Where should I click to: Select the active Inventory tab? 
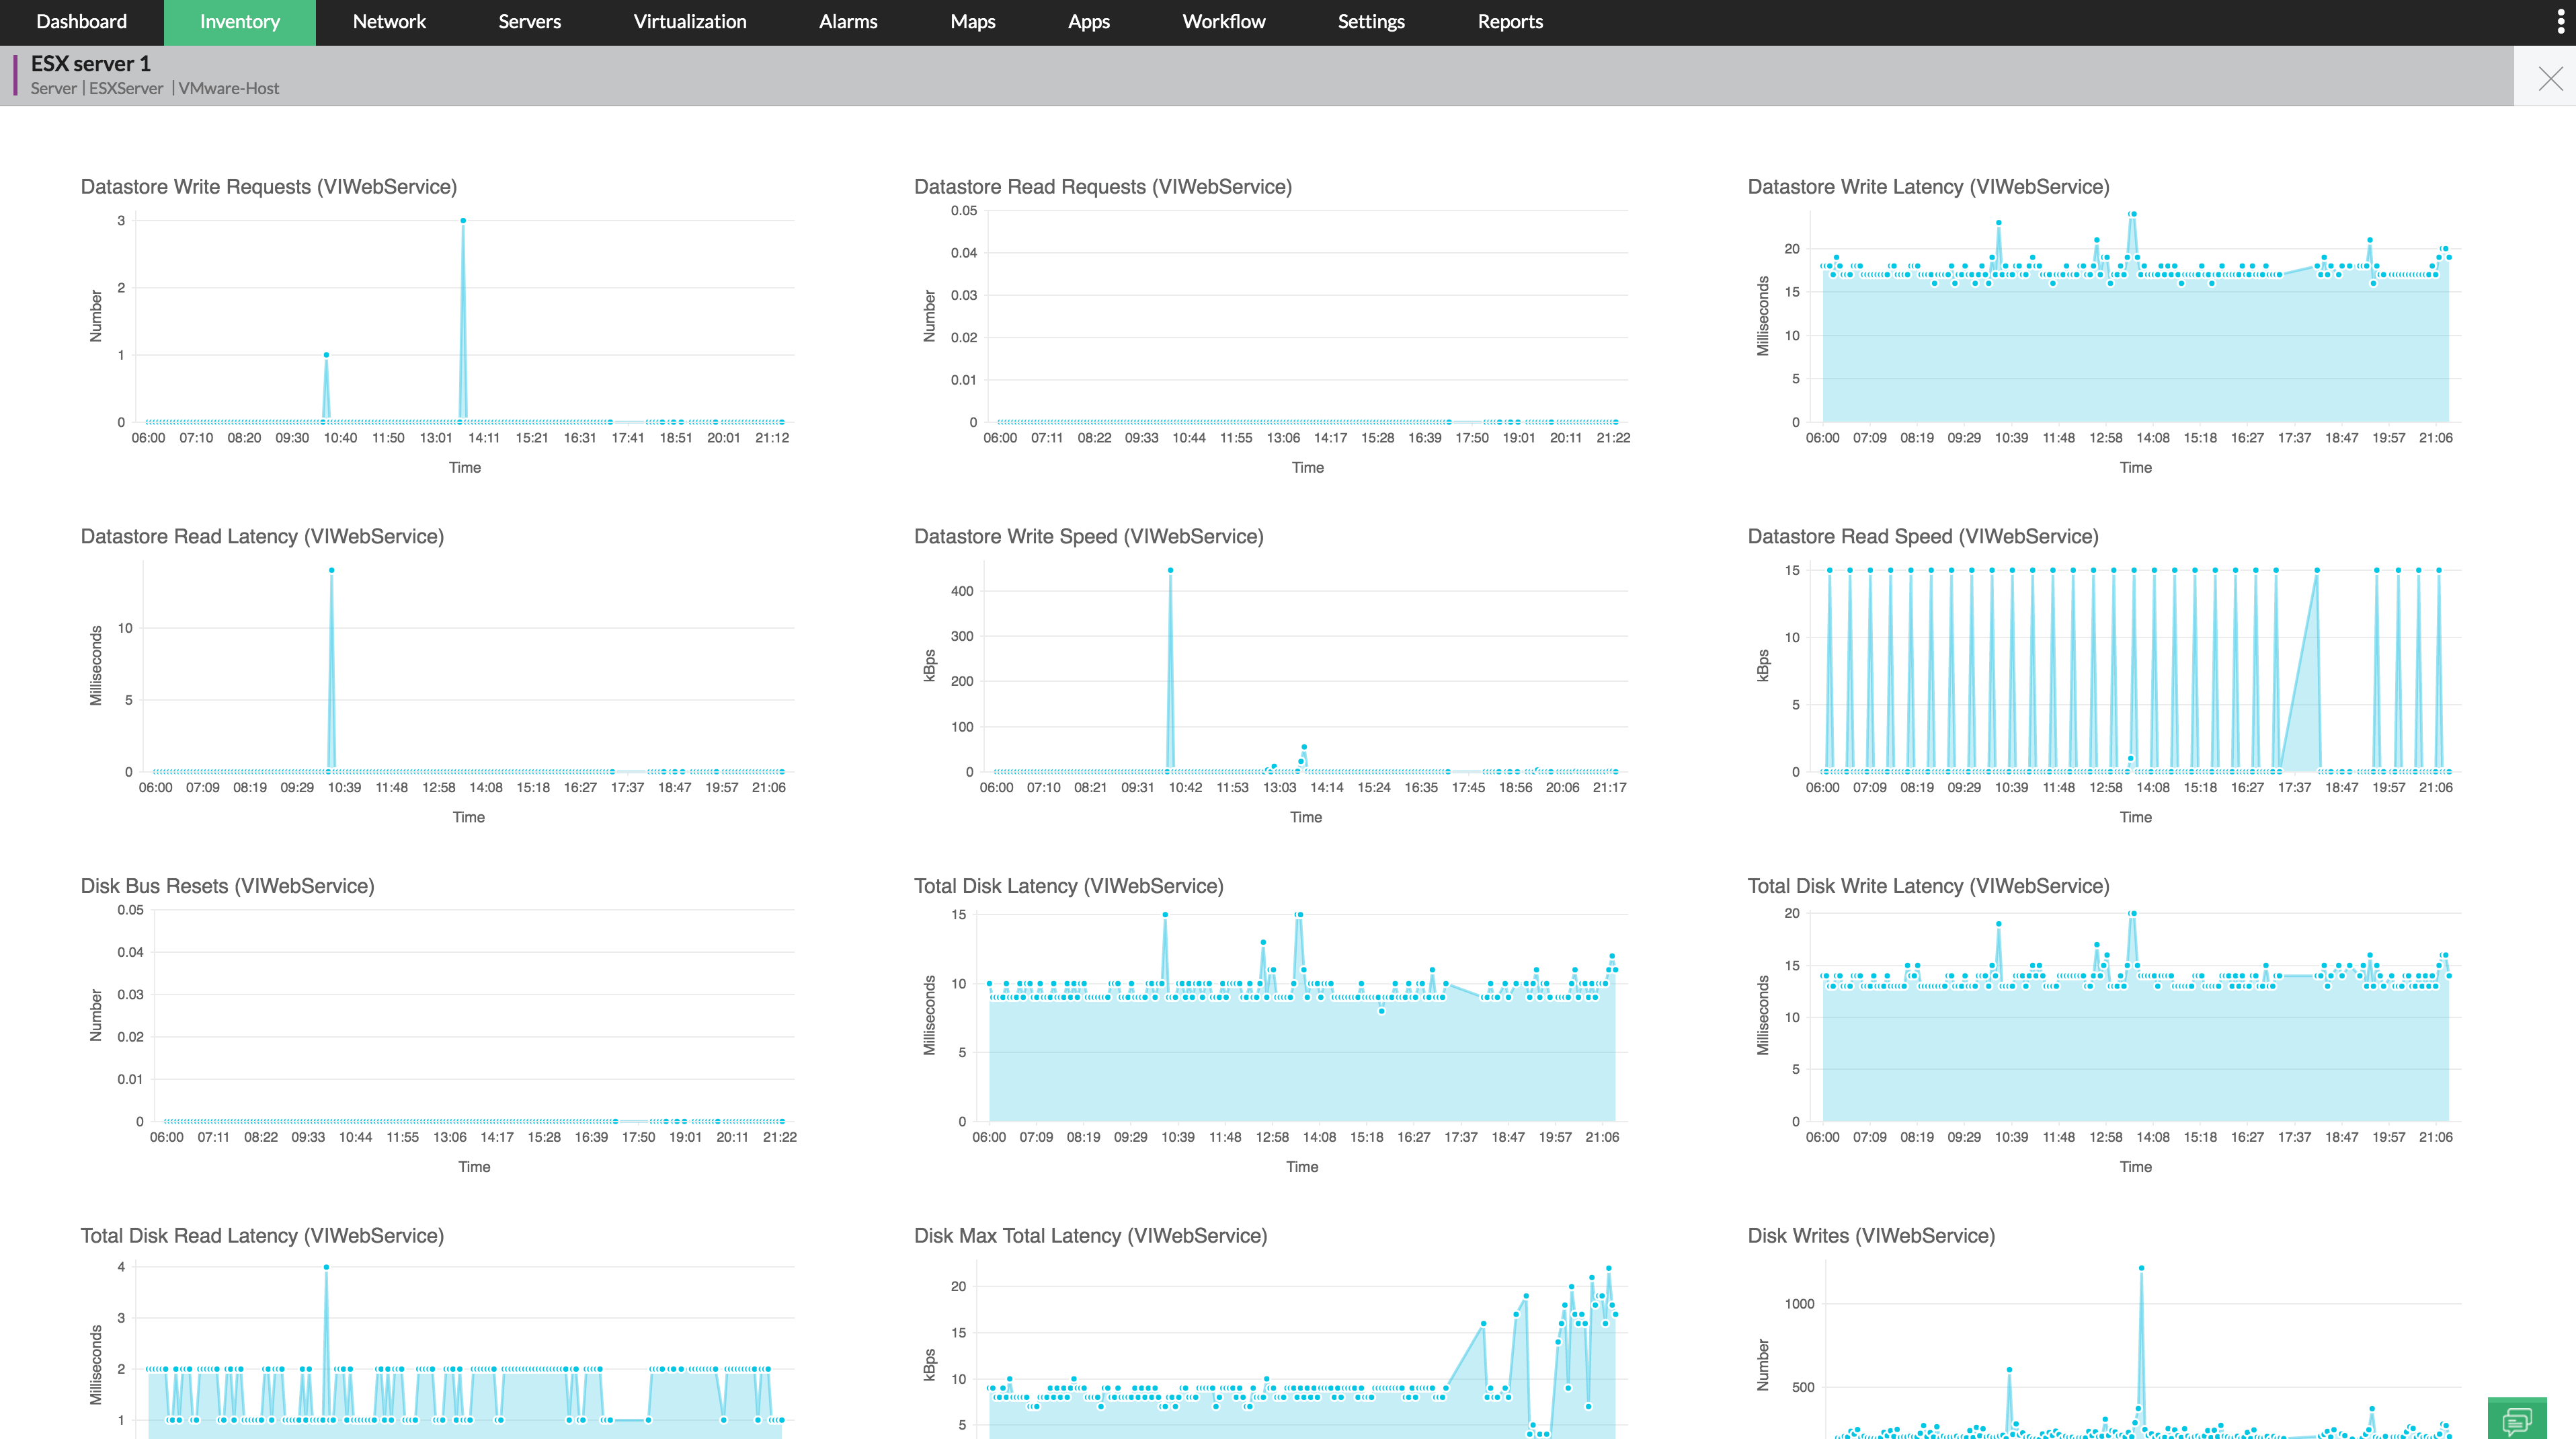240,22
